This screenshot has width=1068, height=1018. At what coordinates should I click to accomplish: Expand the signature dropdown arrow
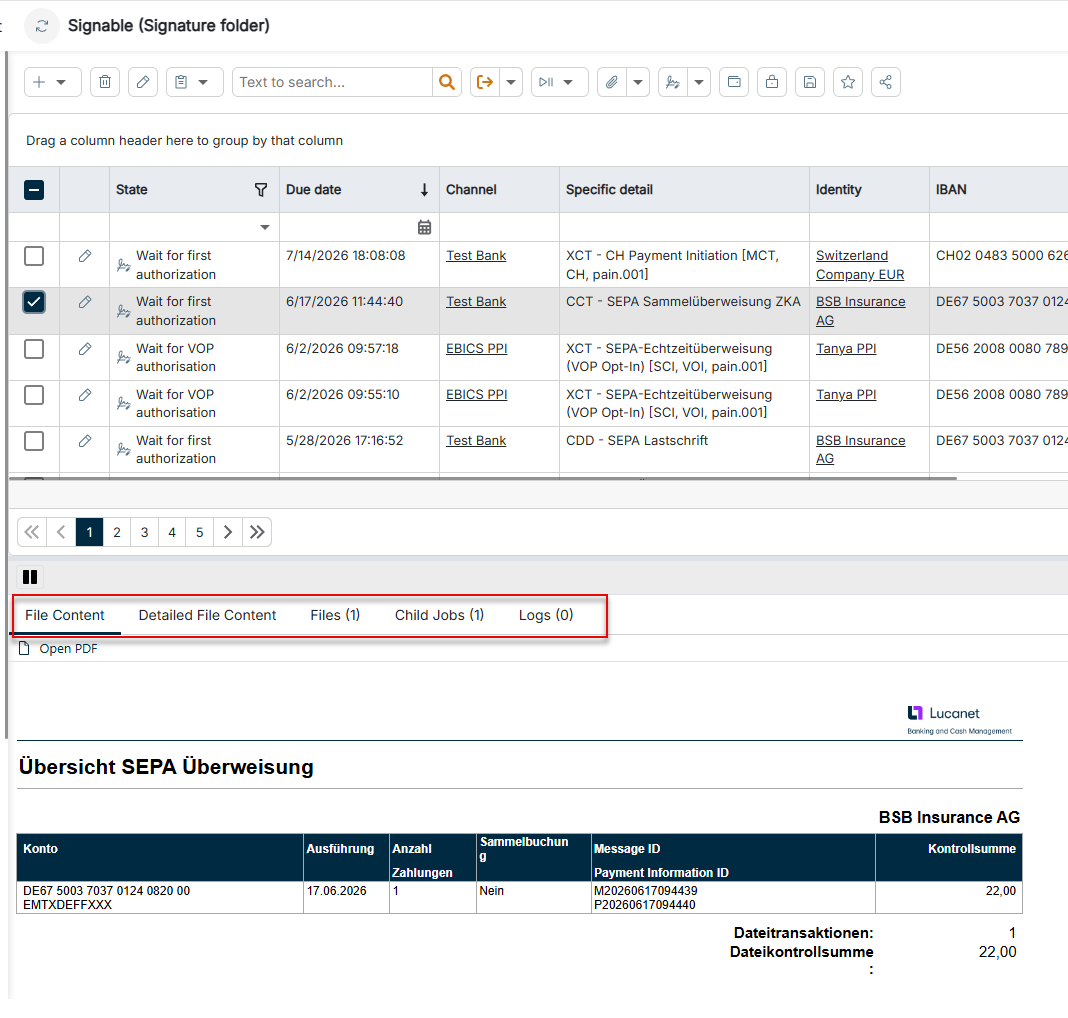[x=699, y=82]
